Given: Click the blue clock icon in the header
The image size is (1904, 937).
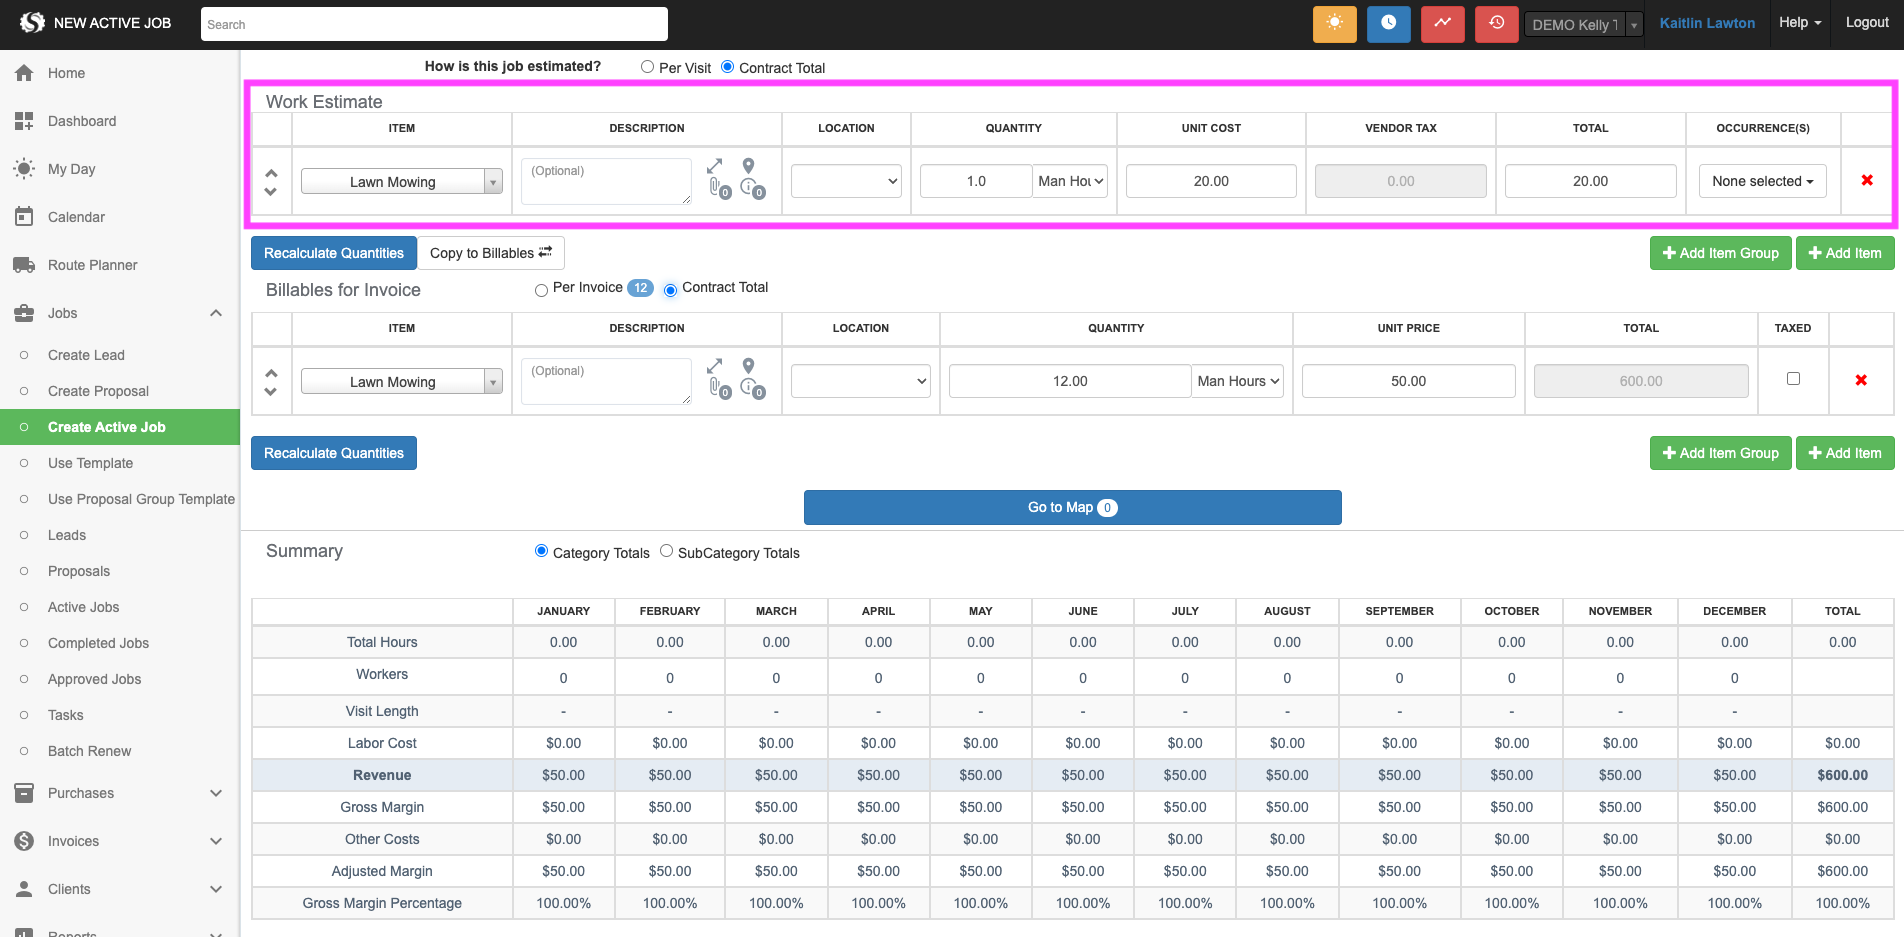Looking at the screenshot, I should [x=1389, y=23].
